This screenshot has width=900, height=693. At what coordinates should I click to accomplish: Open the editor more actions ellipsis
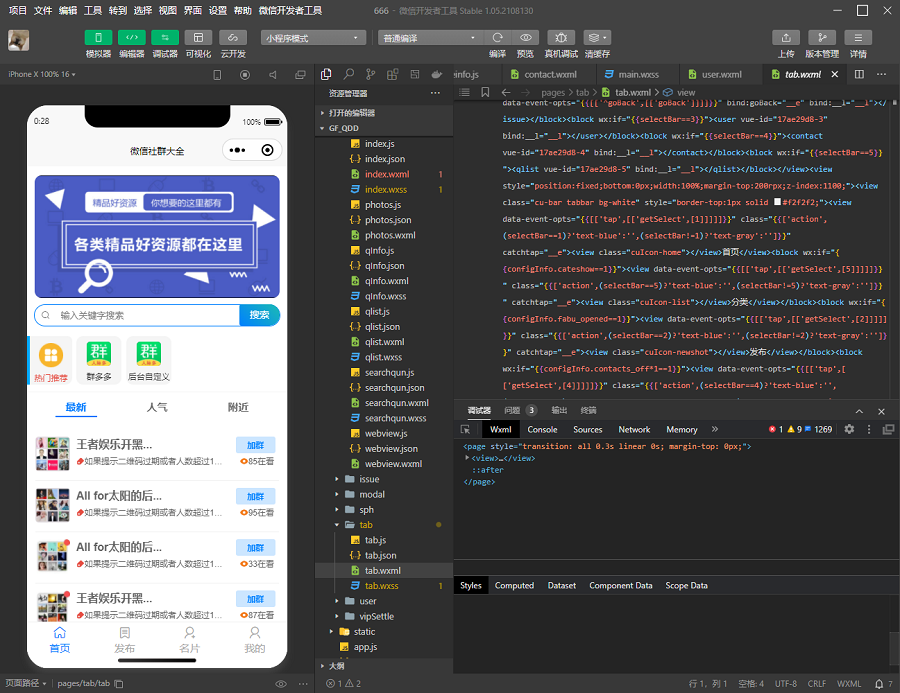click(x=882, y=74)
